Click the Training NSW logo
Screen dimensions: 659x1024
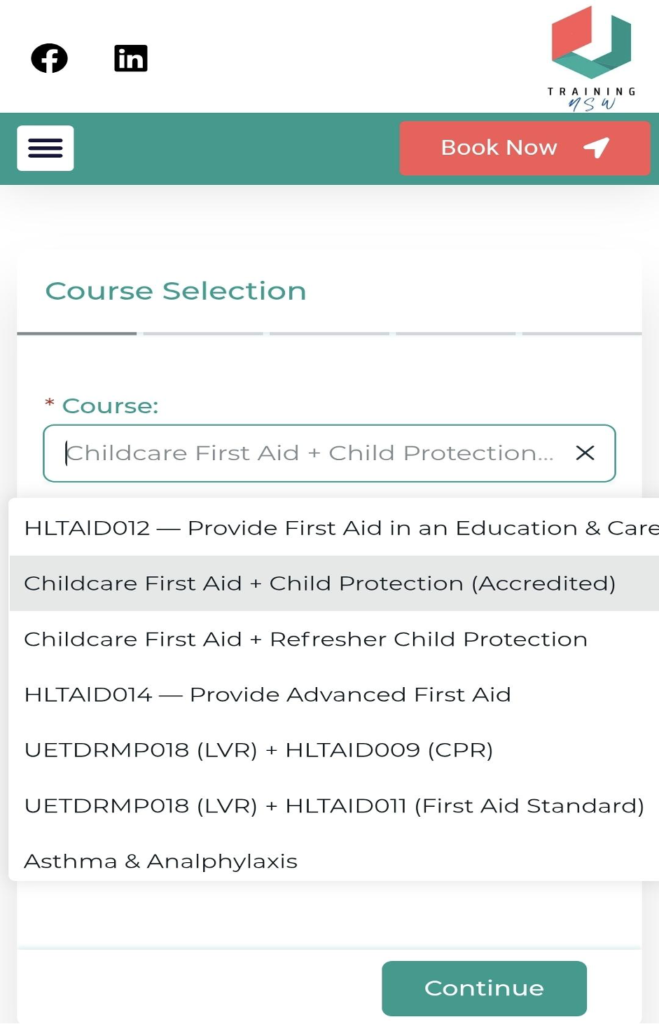pos(591,58)
